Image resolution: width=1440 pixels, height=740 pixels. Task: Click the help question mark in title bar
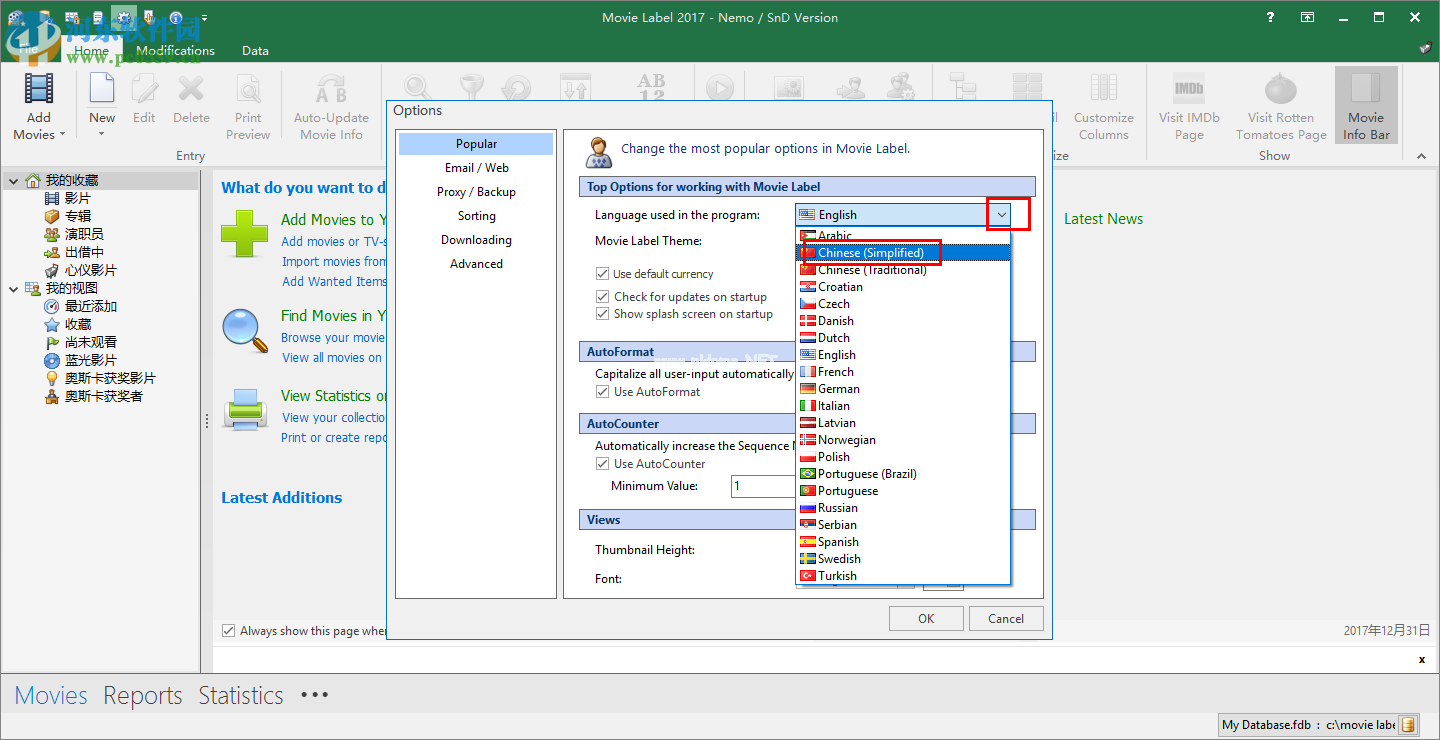pyautogui.click(x=1271, y=17)
